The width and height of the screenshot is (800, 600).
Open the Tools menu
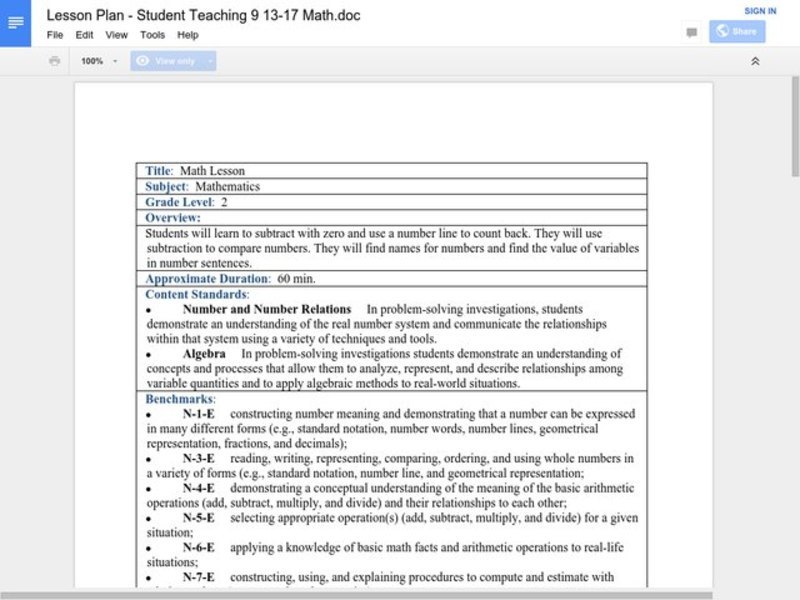coord(152,35)
